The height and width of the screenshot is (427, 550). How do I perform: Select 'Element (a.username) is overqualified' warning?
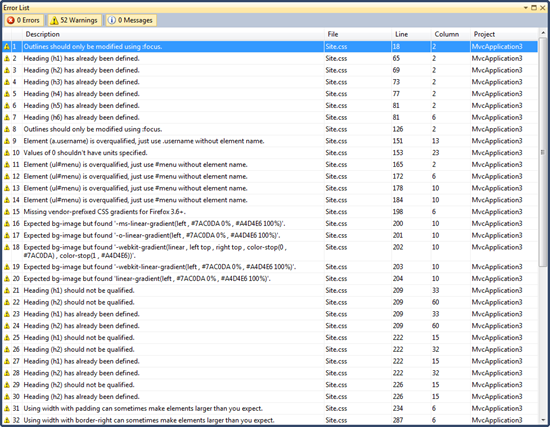[x=144, y=141]
